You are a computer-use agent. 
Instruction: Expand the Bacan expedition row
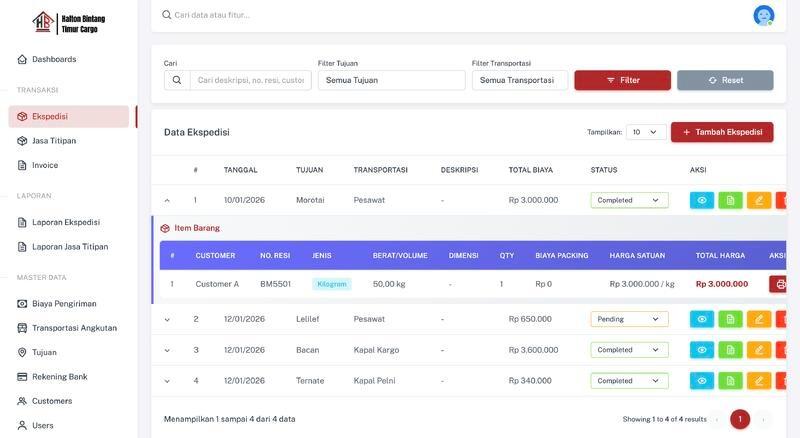click(167, 350)
